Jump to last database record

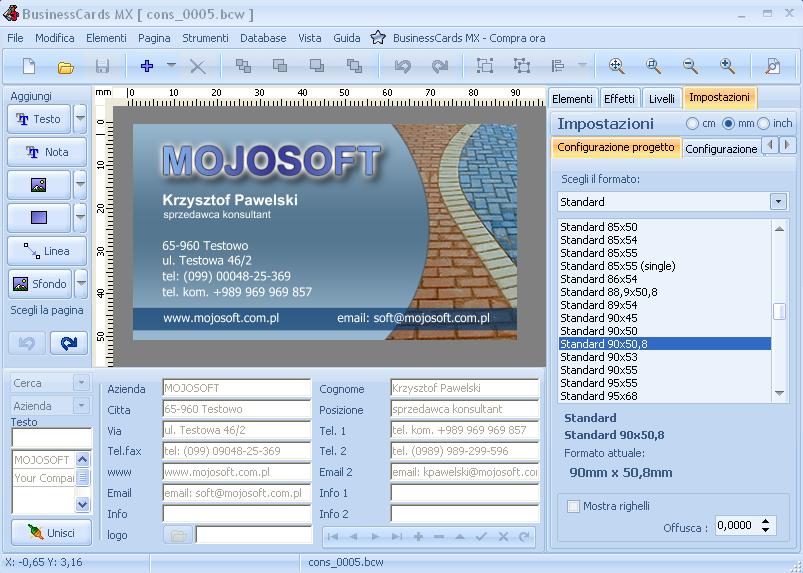[x=396, y=537]
